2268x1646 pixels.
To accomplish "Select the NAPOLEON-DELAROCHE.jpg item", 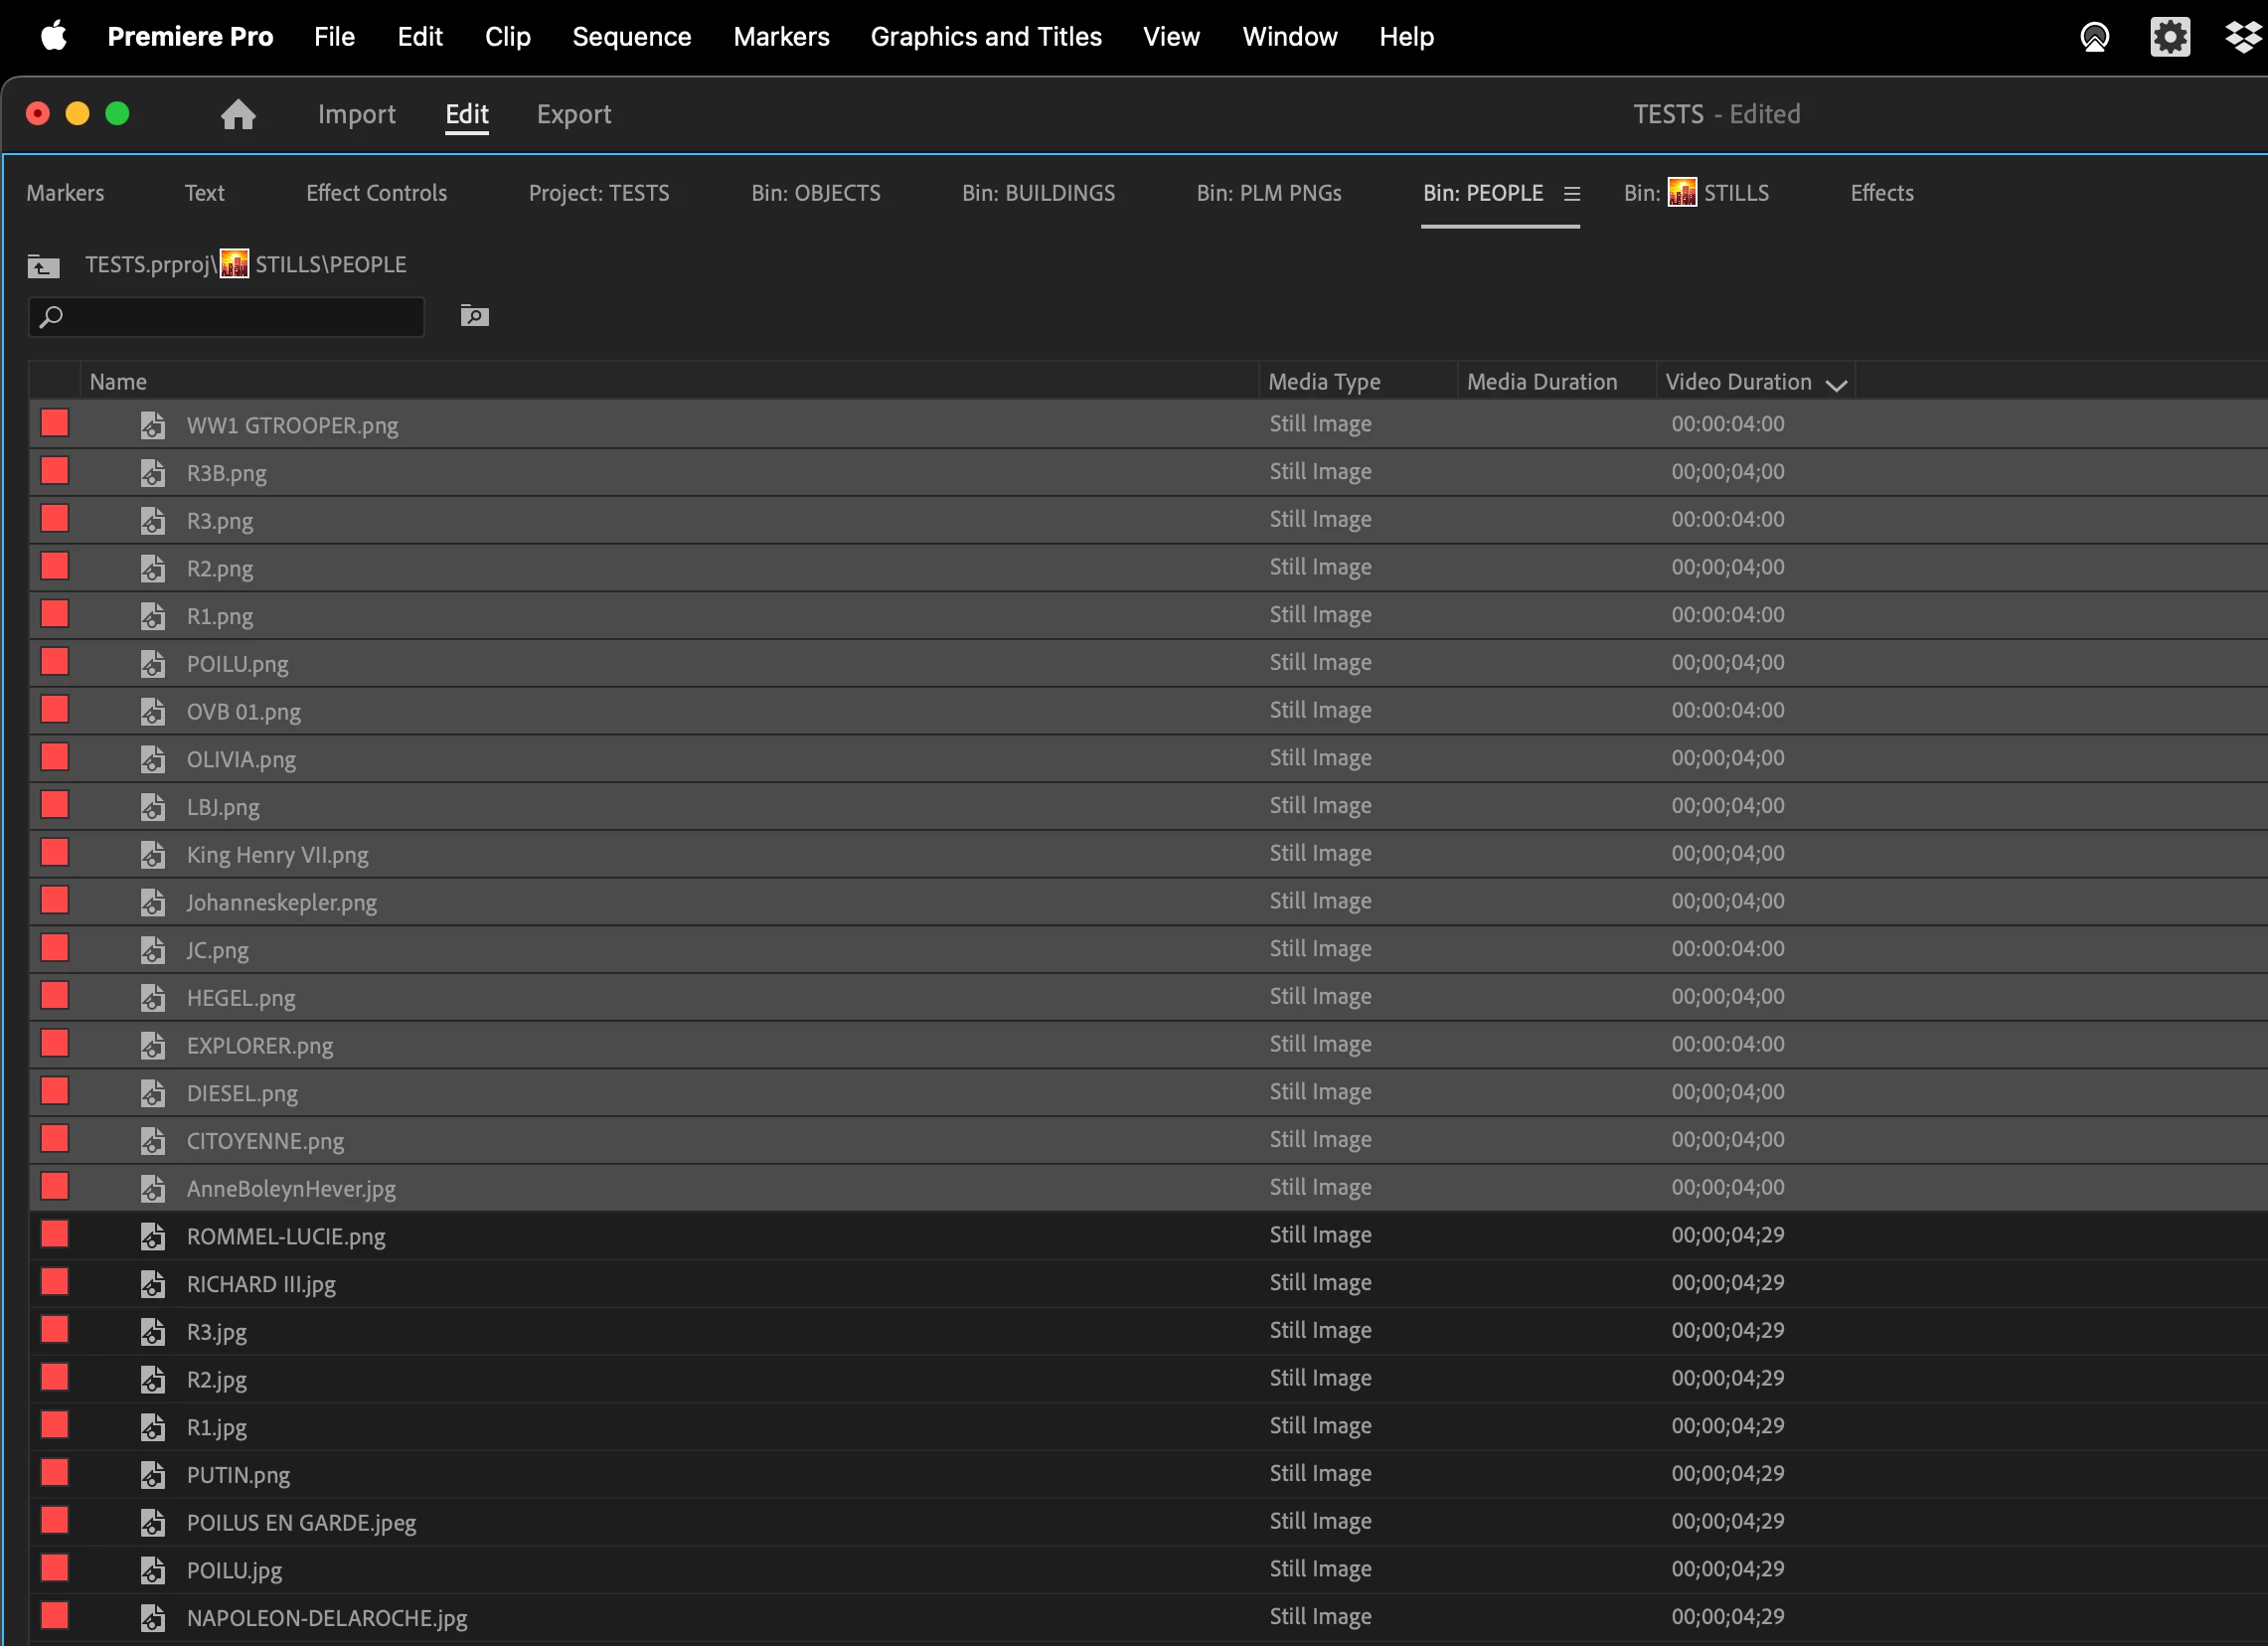I will pyautogui.click(x=326, y=1618).
